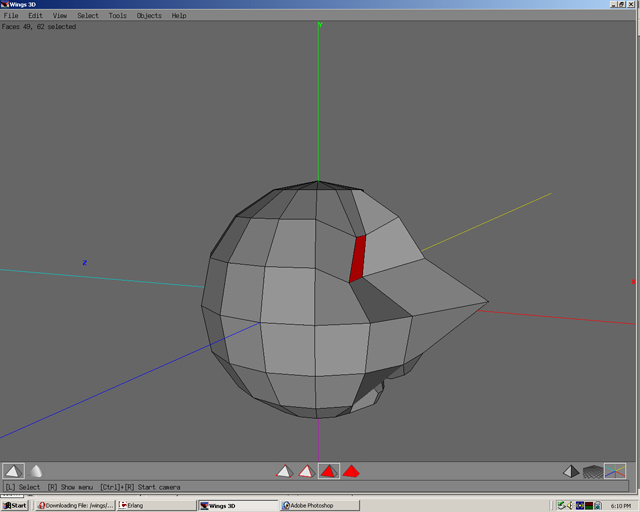Screen dimensions: 640x512
Task: Expand the View menu
Action: (60, 16)
